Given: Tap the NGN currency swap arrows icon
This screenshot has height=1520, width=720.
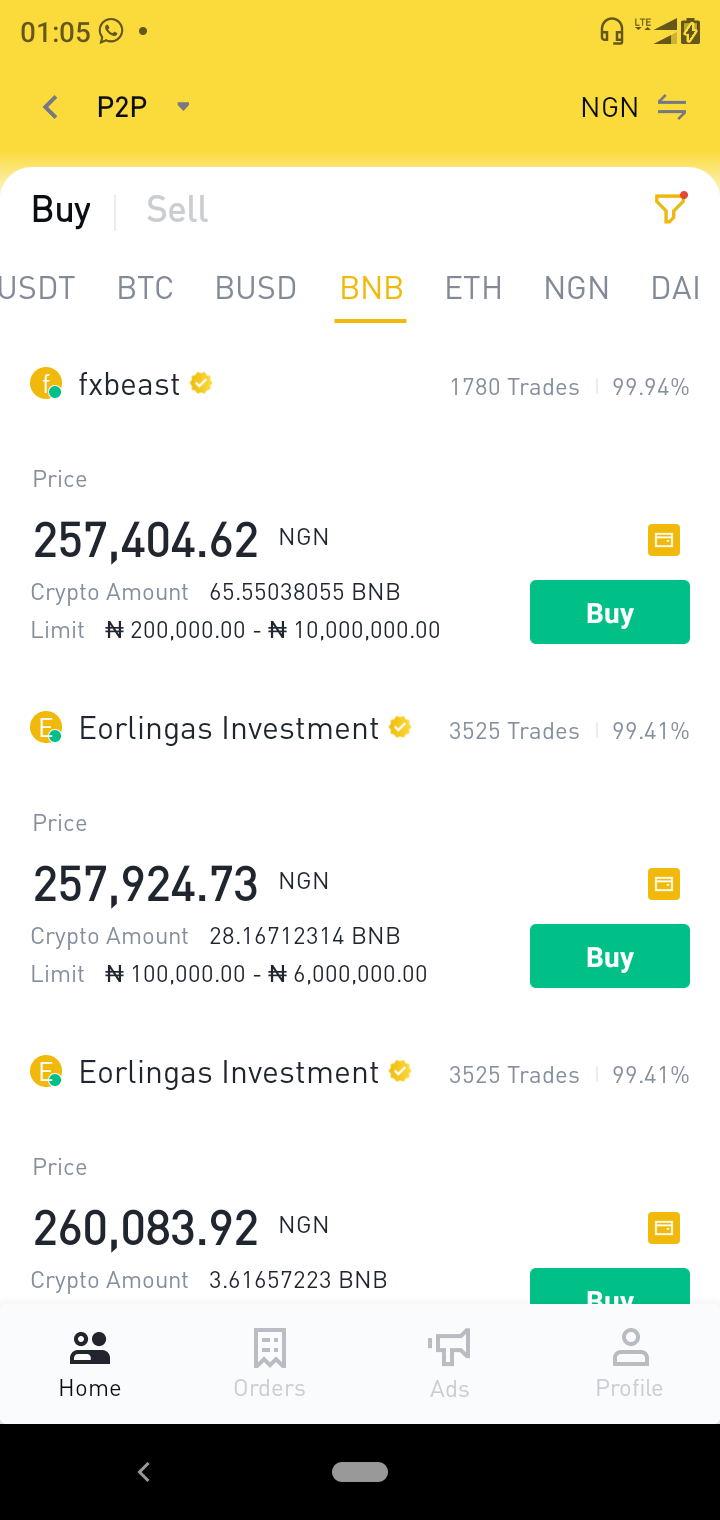Looking at the screenshot, I should click(672, 107).
